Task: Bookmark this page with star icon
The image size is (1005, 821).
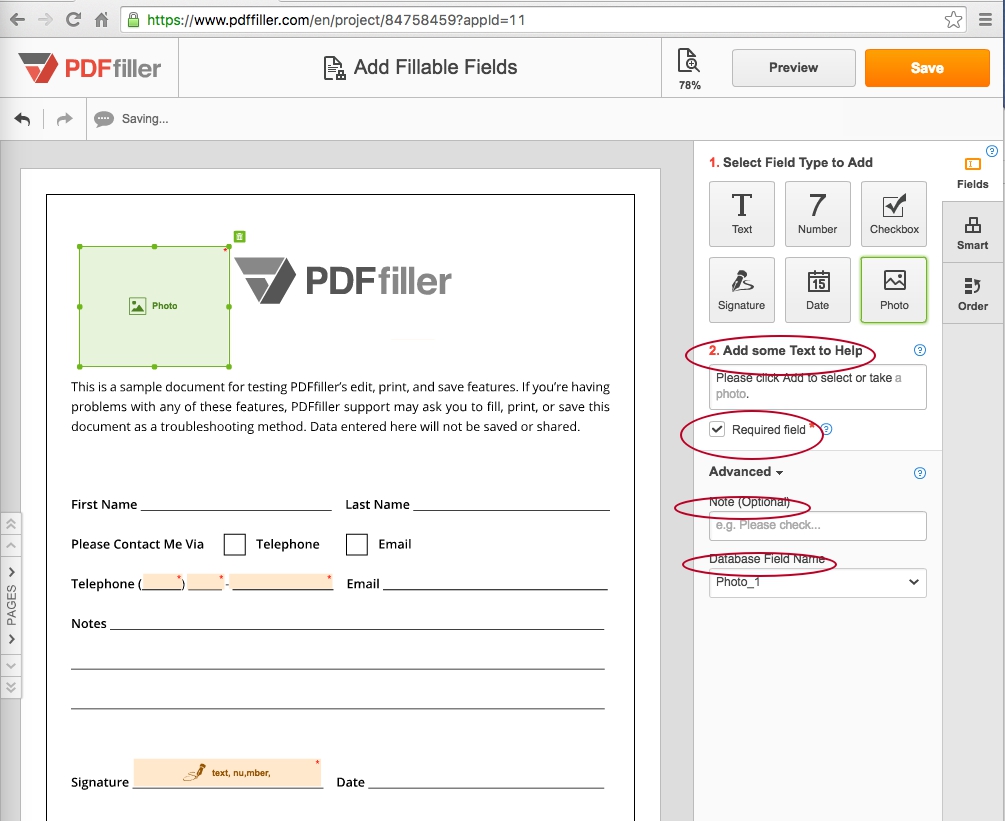Action: [953, 20]
